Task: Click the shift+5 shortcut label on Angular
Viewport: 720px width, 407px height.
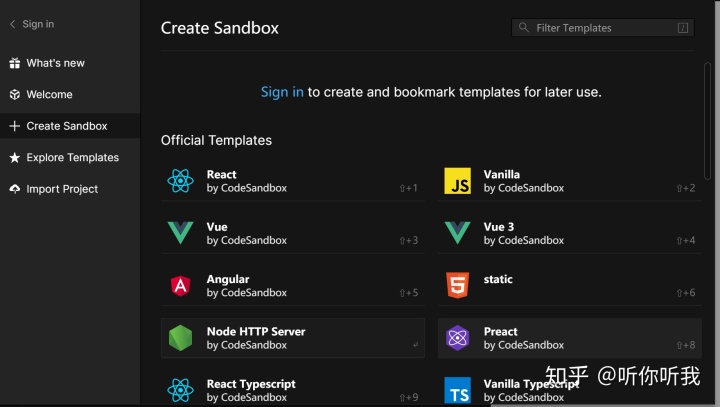Action: tap(408, 293)
